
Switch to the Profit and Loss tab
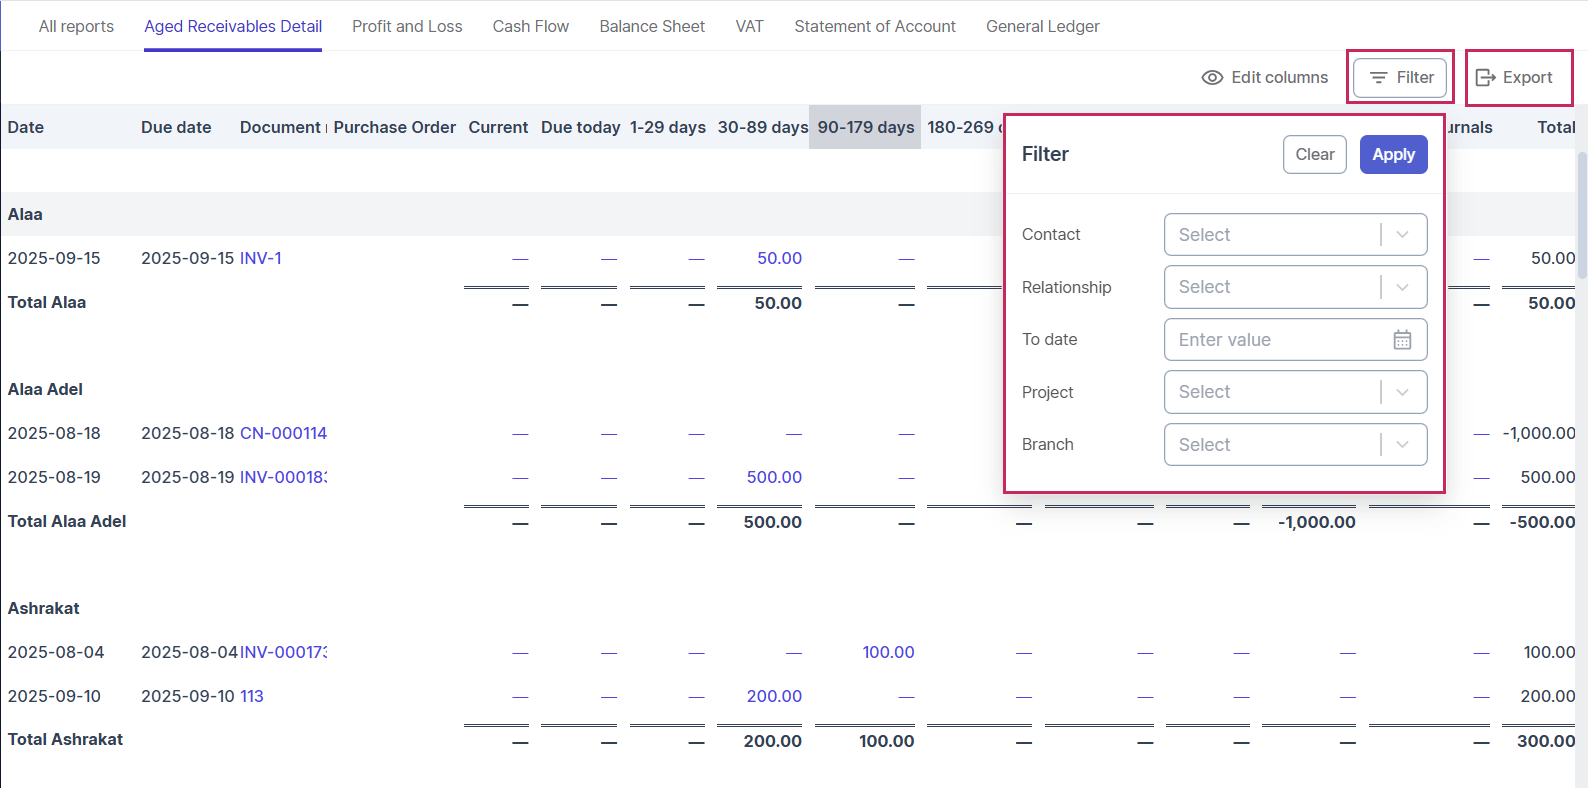tap(407, 27)
